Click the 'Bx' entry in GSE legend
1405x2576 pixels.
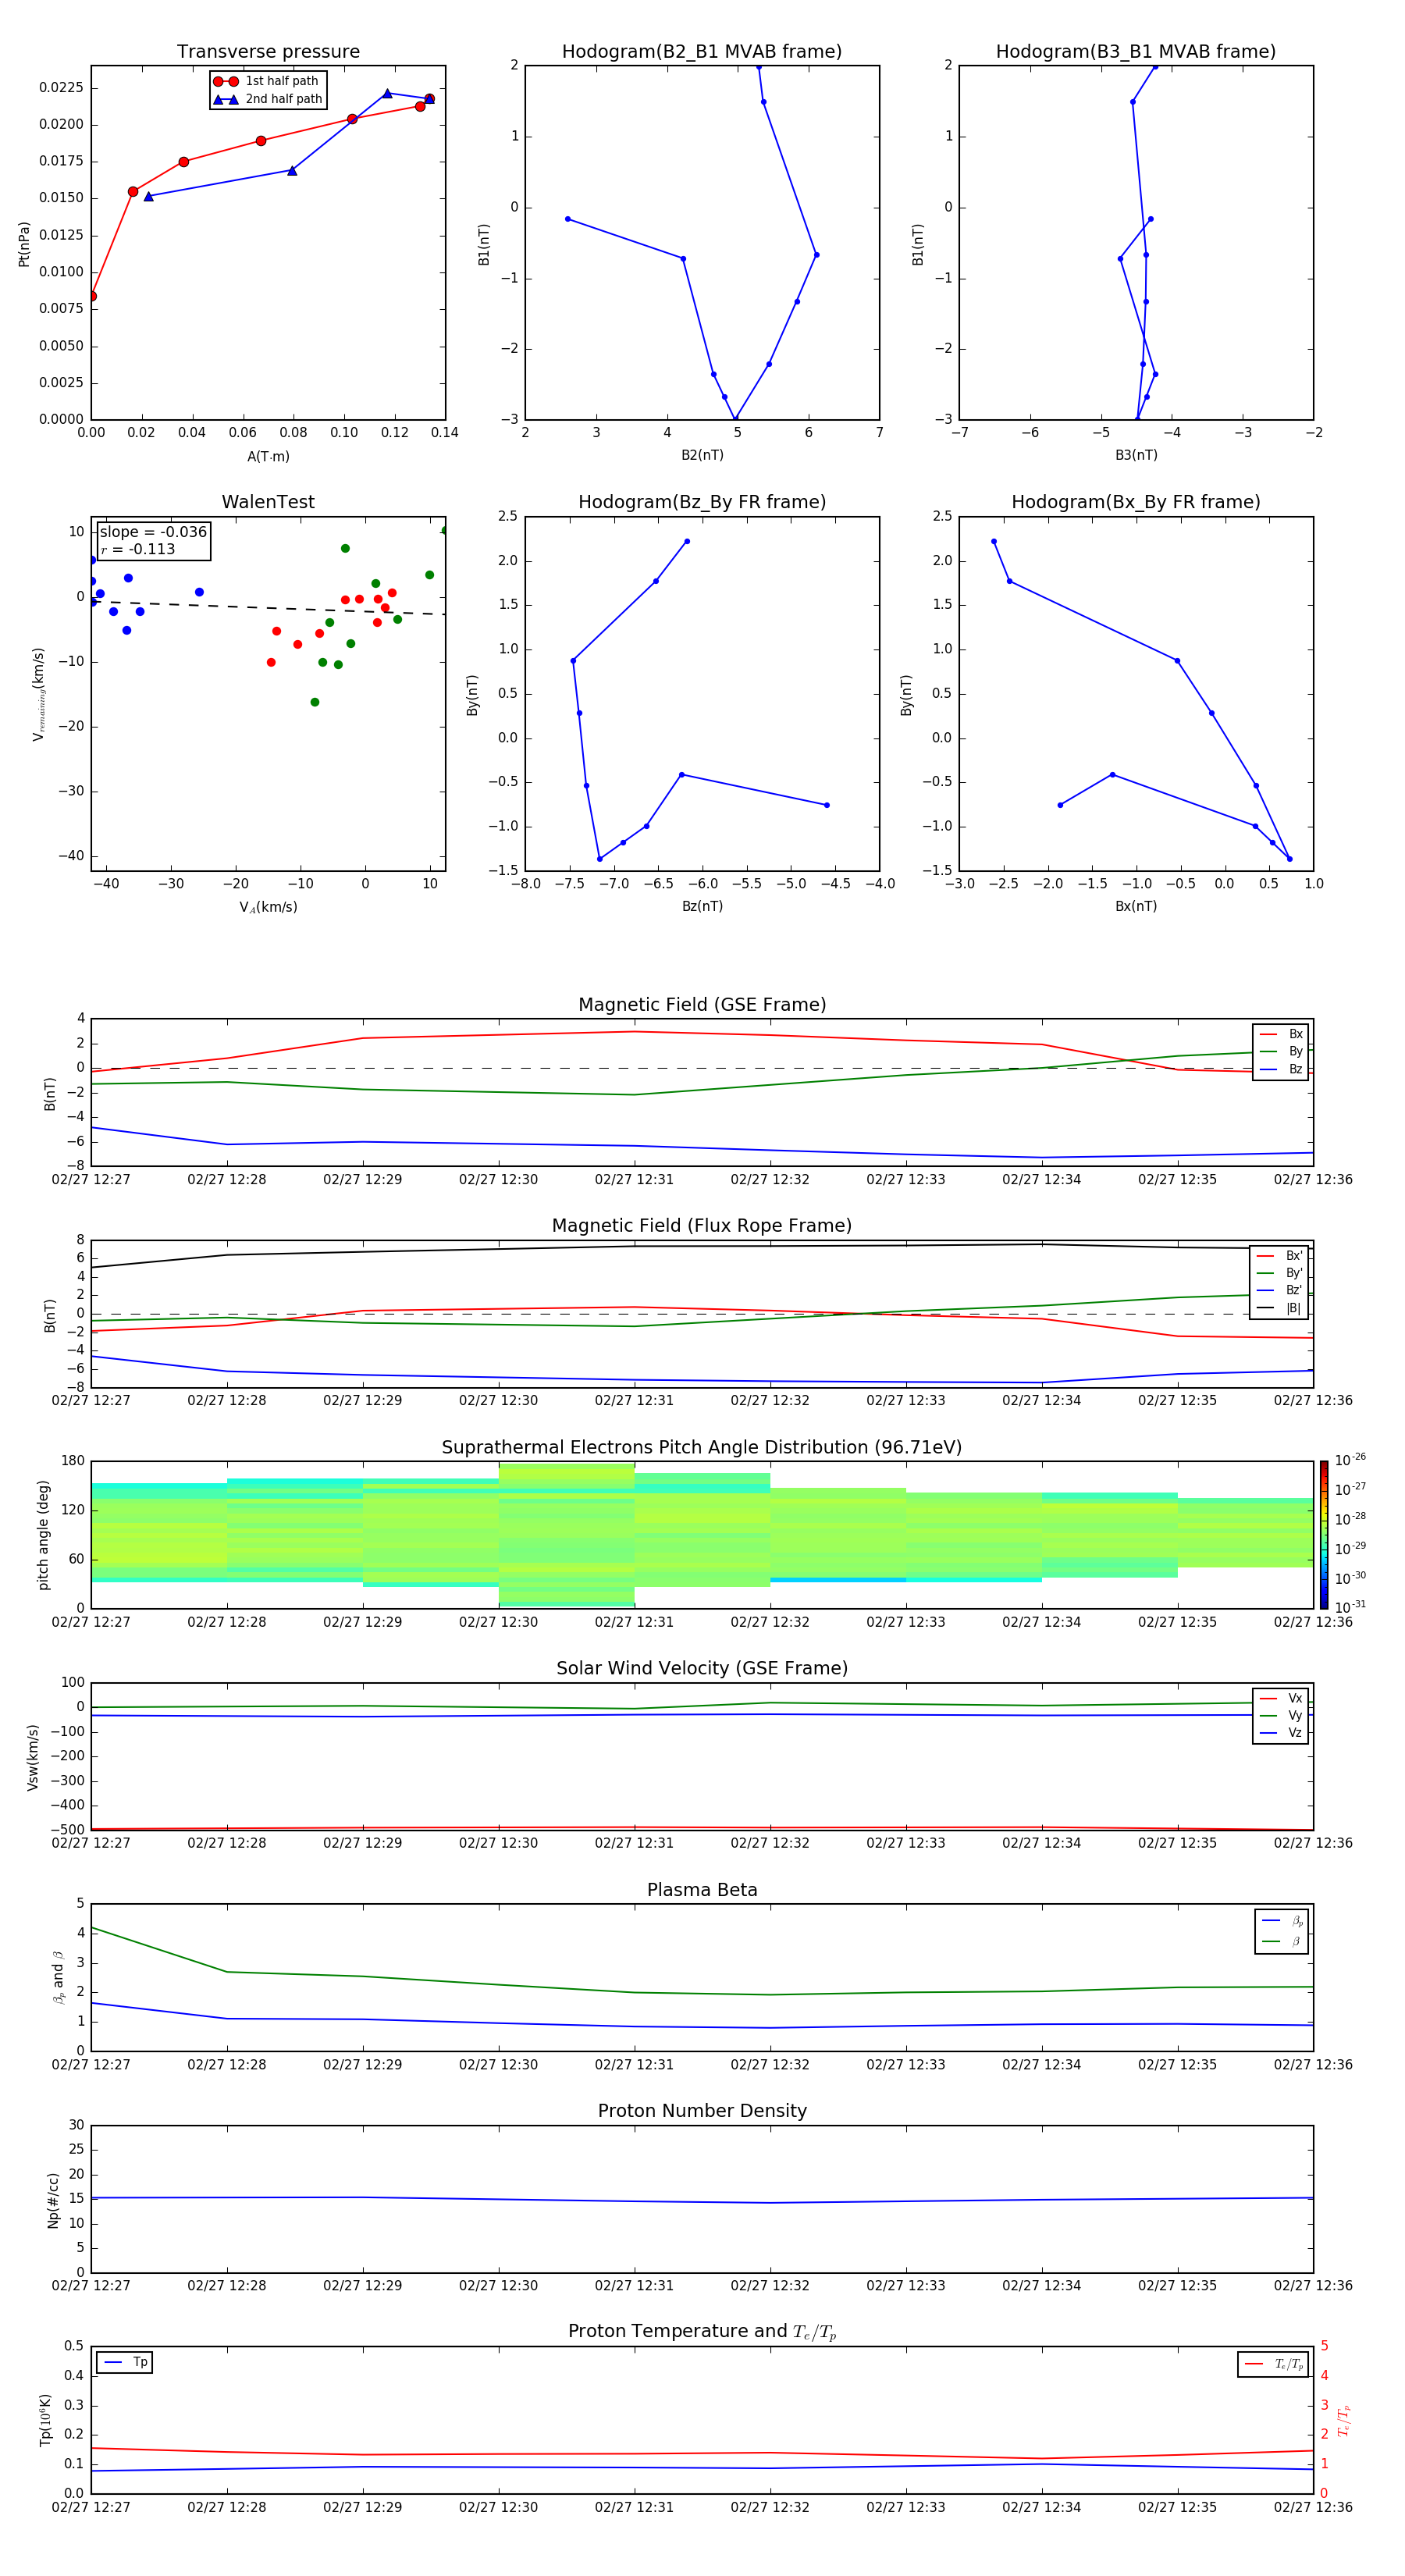pos(1281,1034)
